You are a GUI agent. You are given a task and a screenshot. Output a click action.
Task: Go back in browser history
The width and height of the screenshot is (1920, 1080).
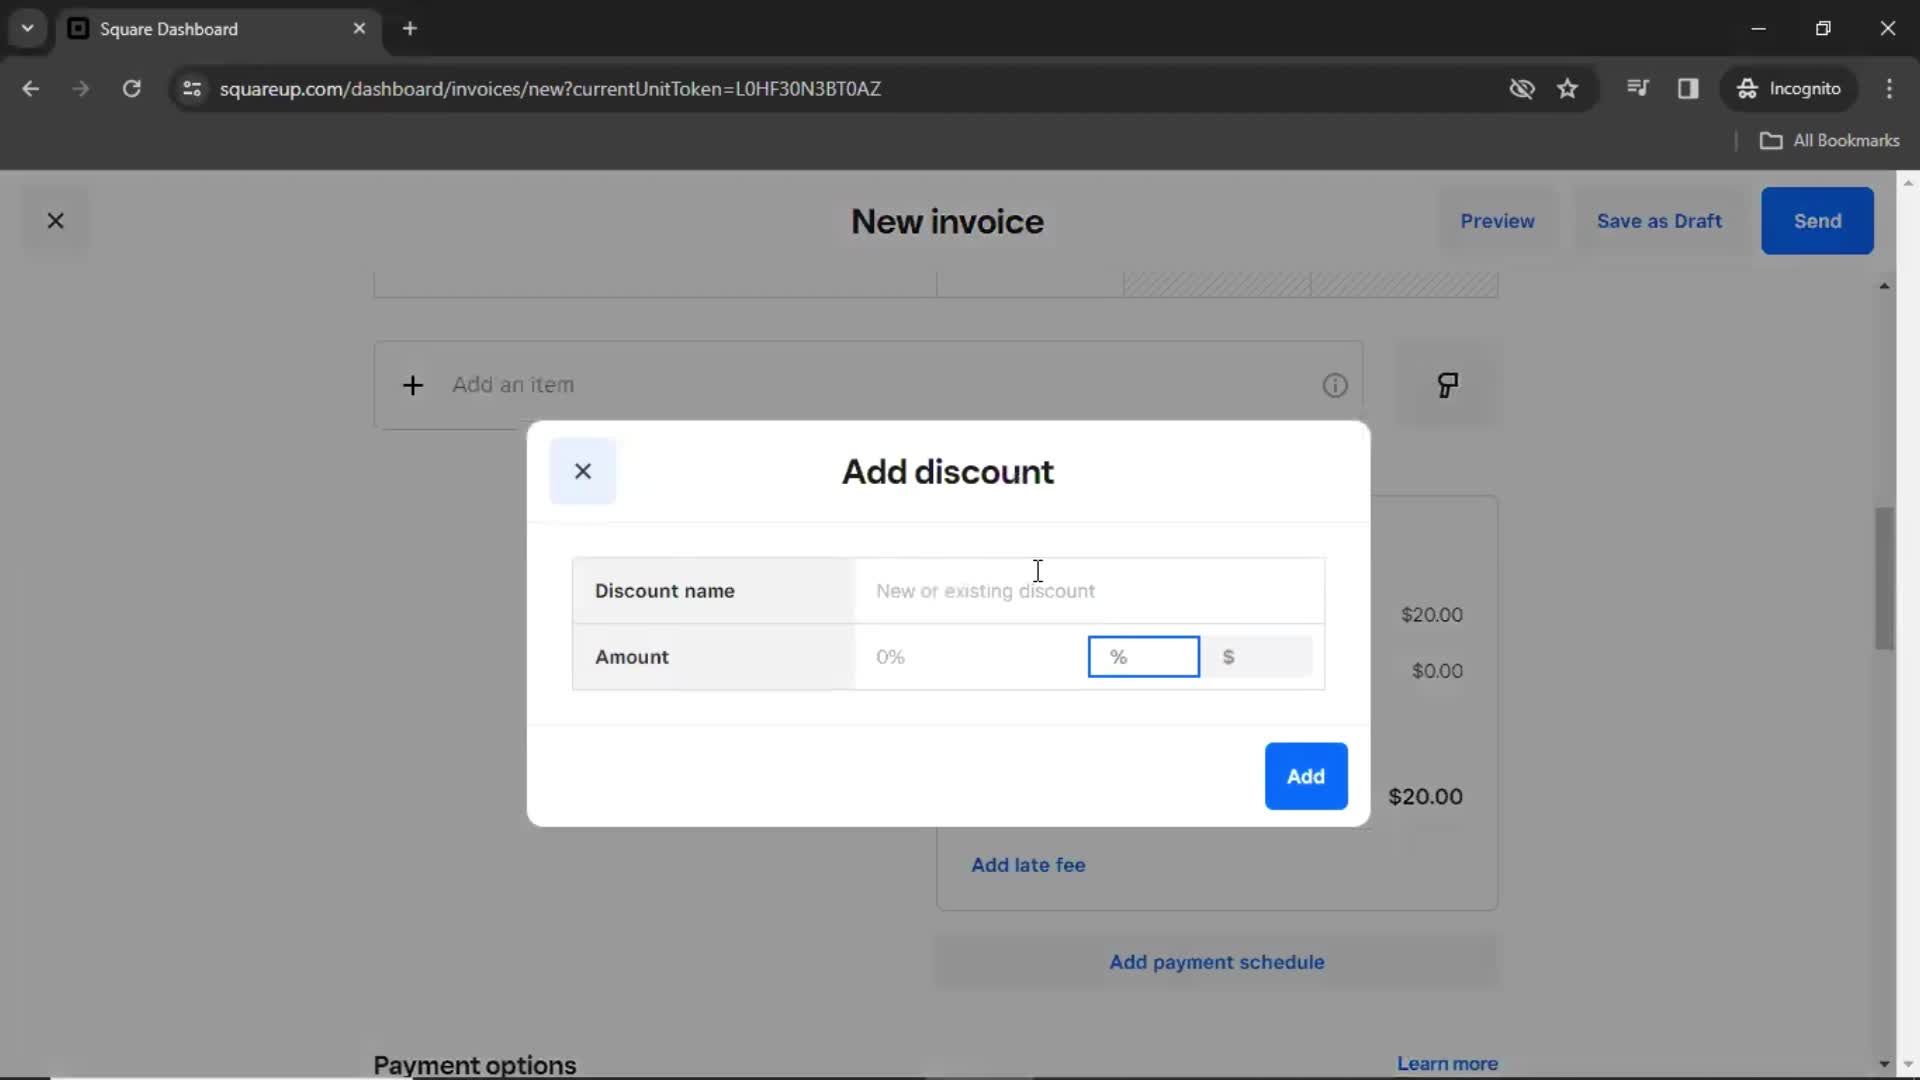tap(31, 89)
